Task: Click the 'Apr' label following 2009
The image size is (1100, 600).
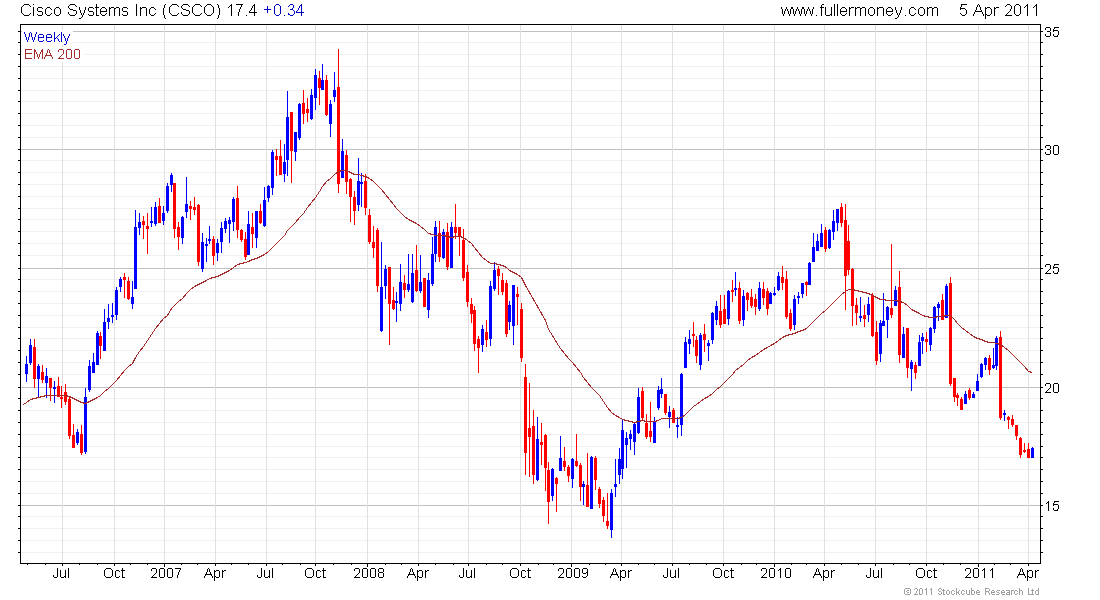Action: tap(621, 574)
